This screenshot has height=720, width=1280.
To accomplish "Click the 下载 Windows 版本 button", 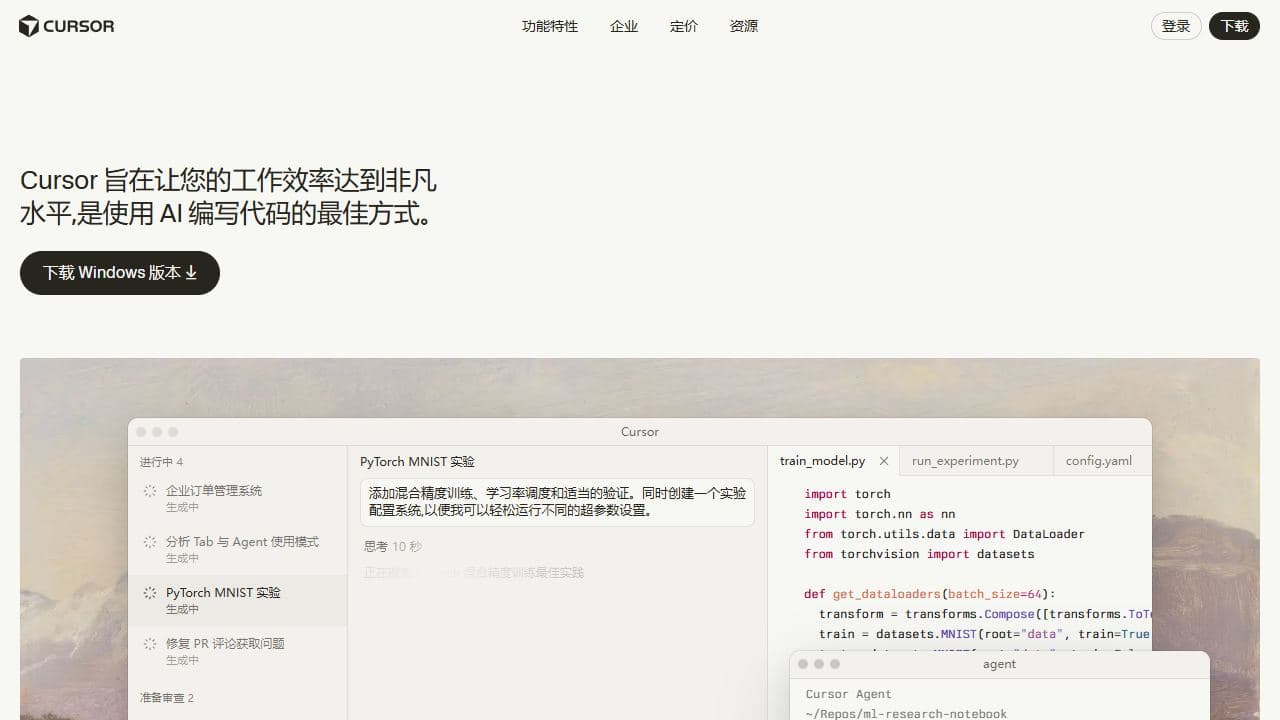I will coord(119,272).
